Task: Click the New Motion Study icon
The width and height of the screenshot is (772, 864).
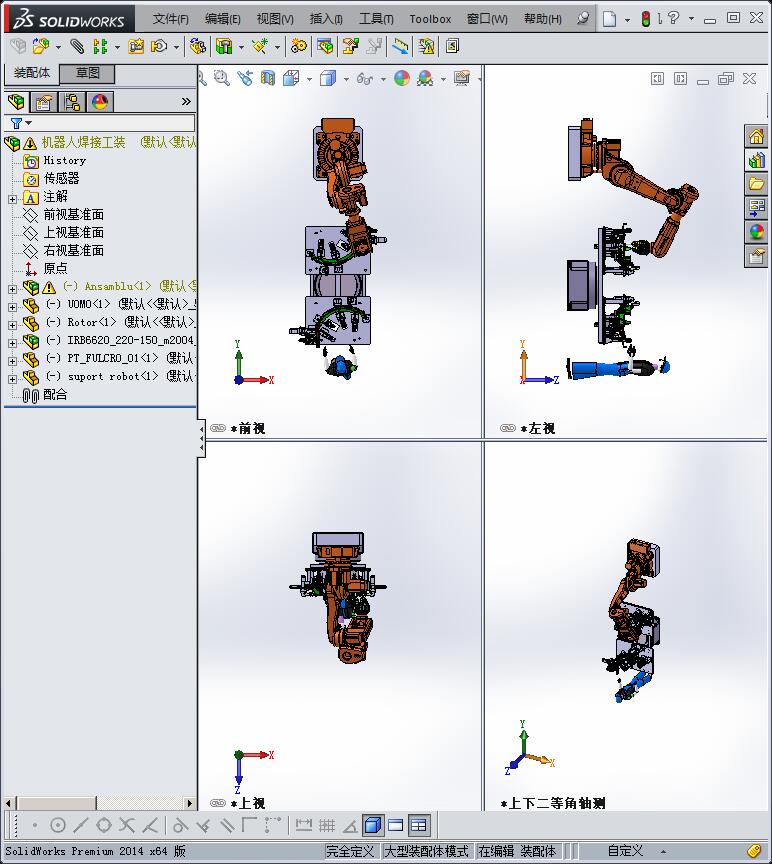Action: (x=299, y=46)
